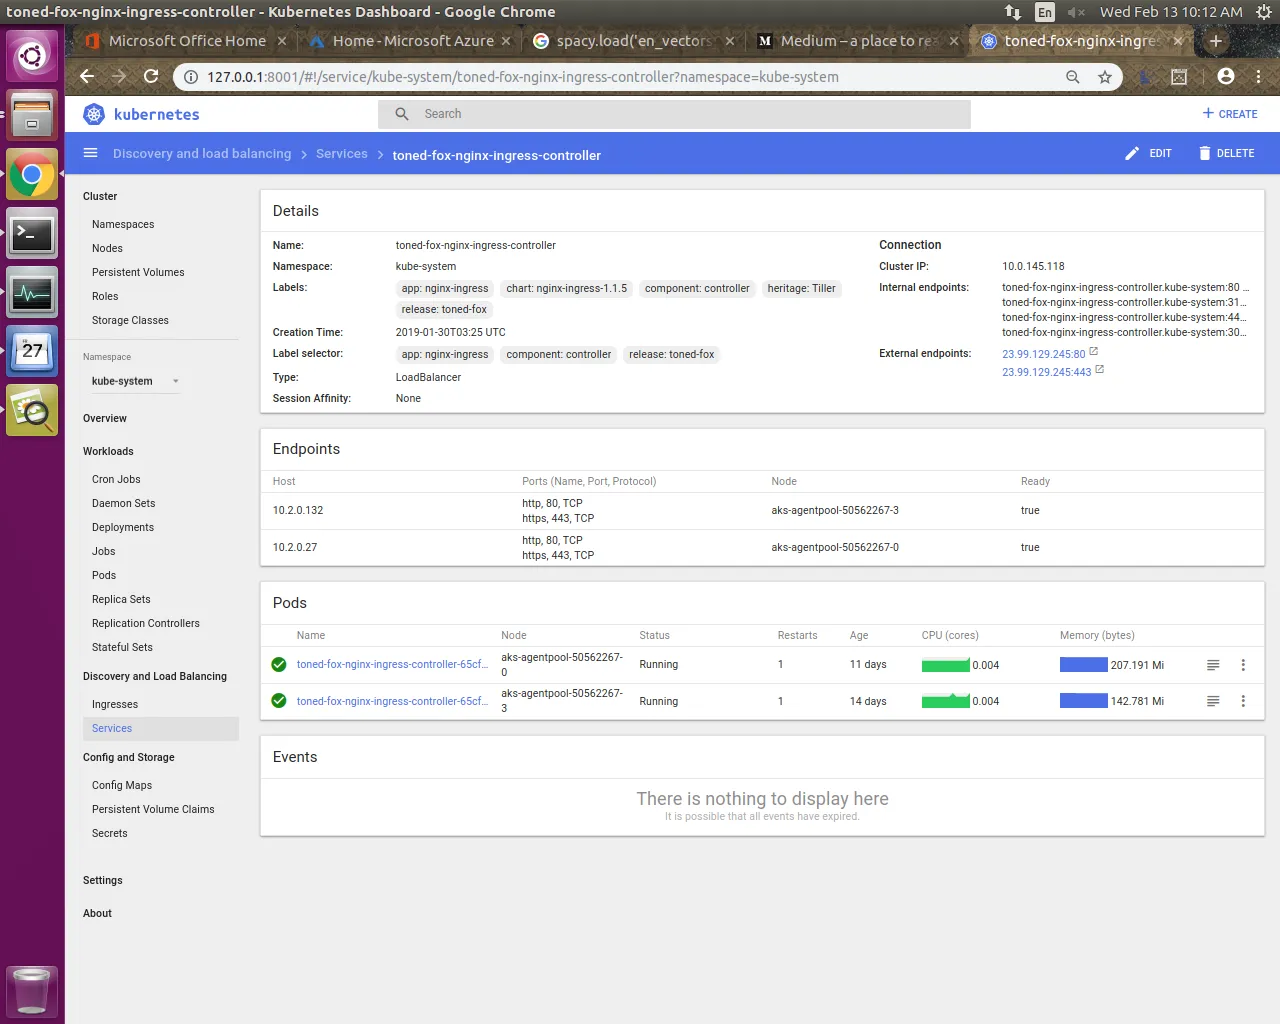Viewport: 1280px width, 1024px height.
Task: Go back using Chrome's back arrow
Action: (87, 77)
